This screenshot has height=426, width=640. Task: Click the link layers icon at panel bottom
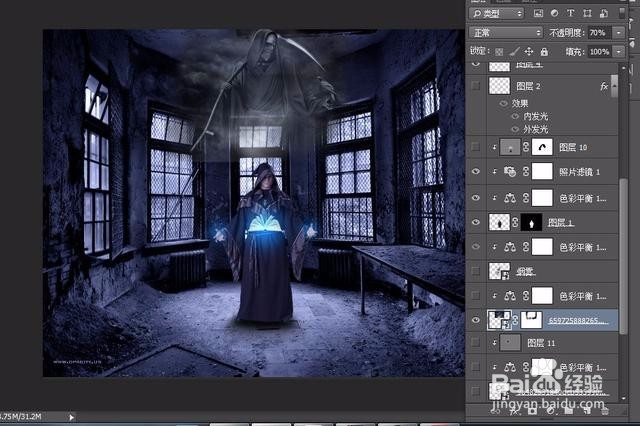tap(496, 411)
